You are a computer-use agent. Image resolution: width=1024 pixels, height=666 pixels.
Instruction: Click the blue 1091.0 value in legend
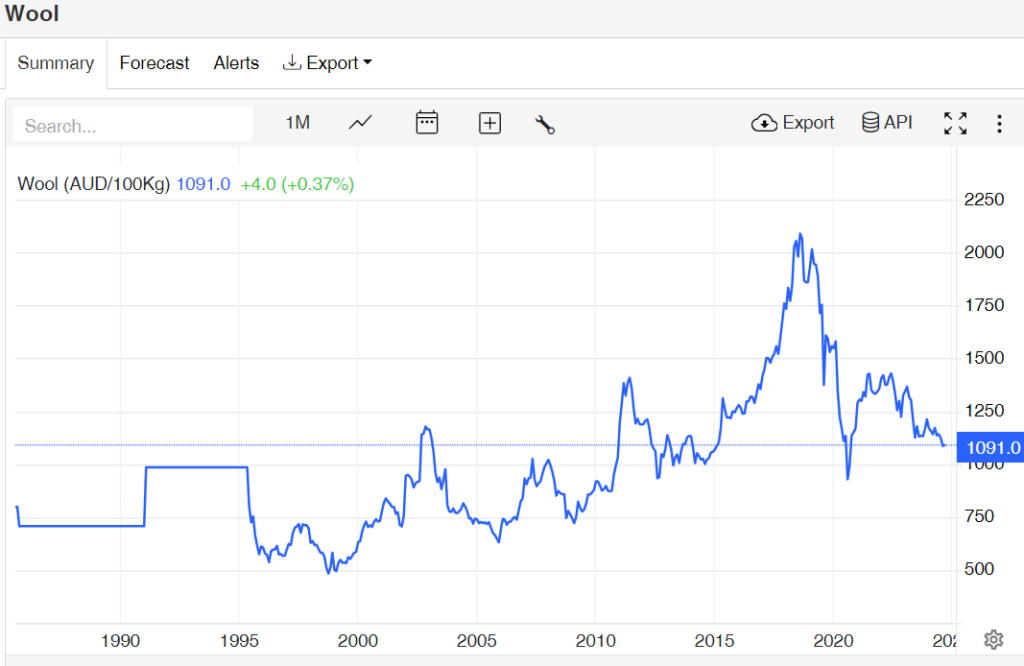pos(203,184)
